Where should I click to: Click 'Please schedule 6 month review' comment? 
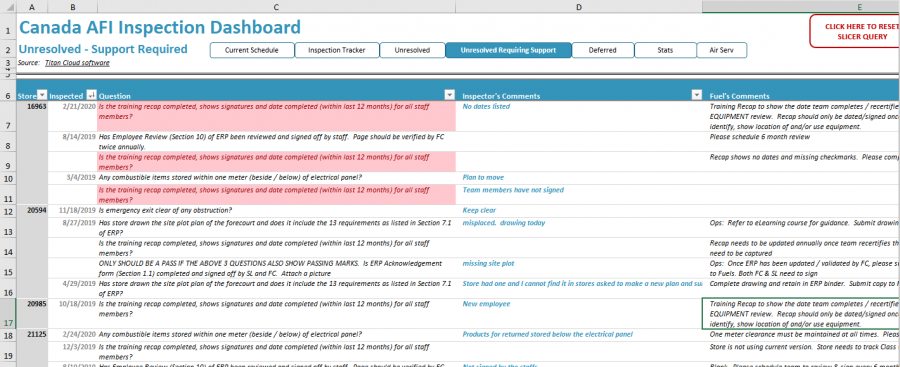(x=759, y=137)
